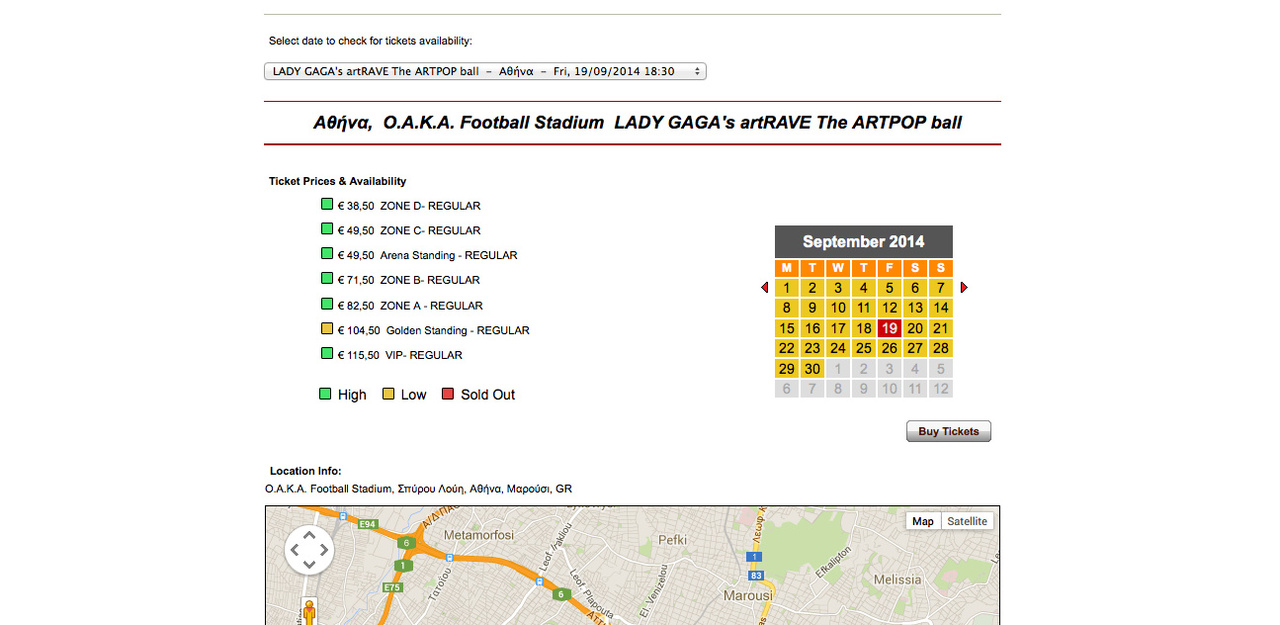Click the Marousi label on the map
1280x625 pixels.
tap(748, 595)
